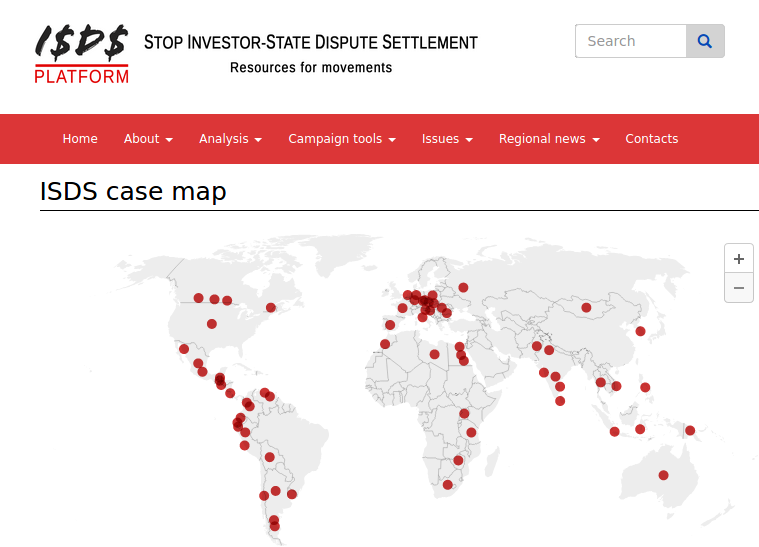
Task: Click the case marker in South Africa
Action: click(x=448, y=485)
